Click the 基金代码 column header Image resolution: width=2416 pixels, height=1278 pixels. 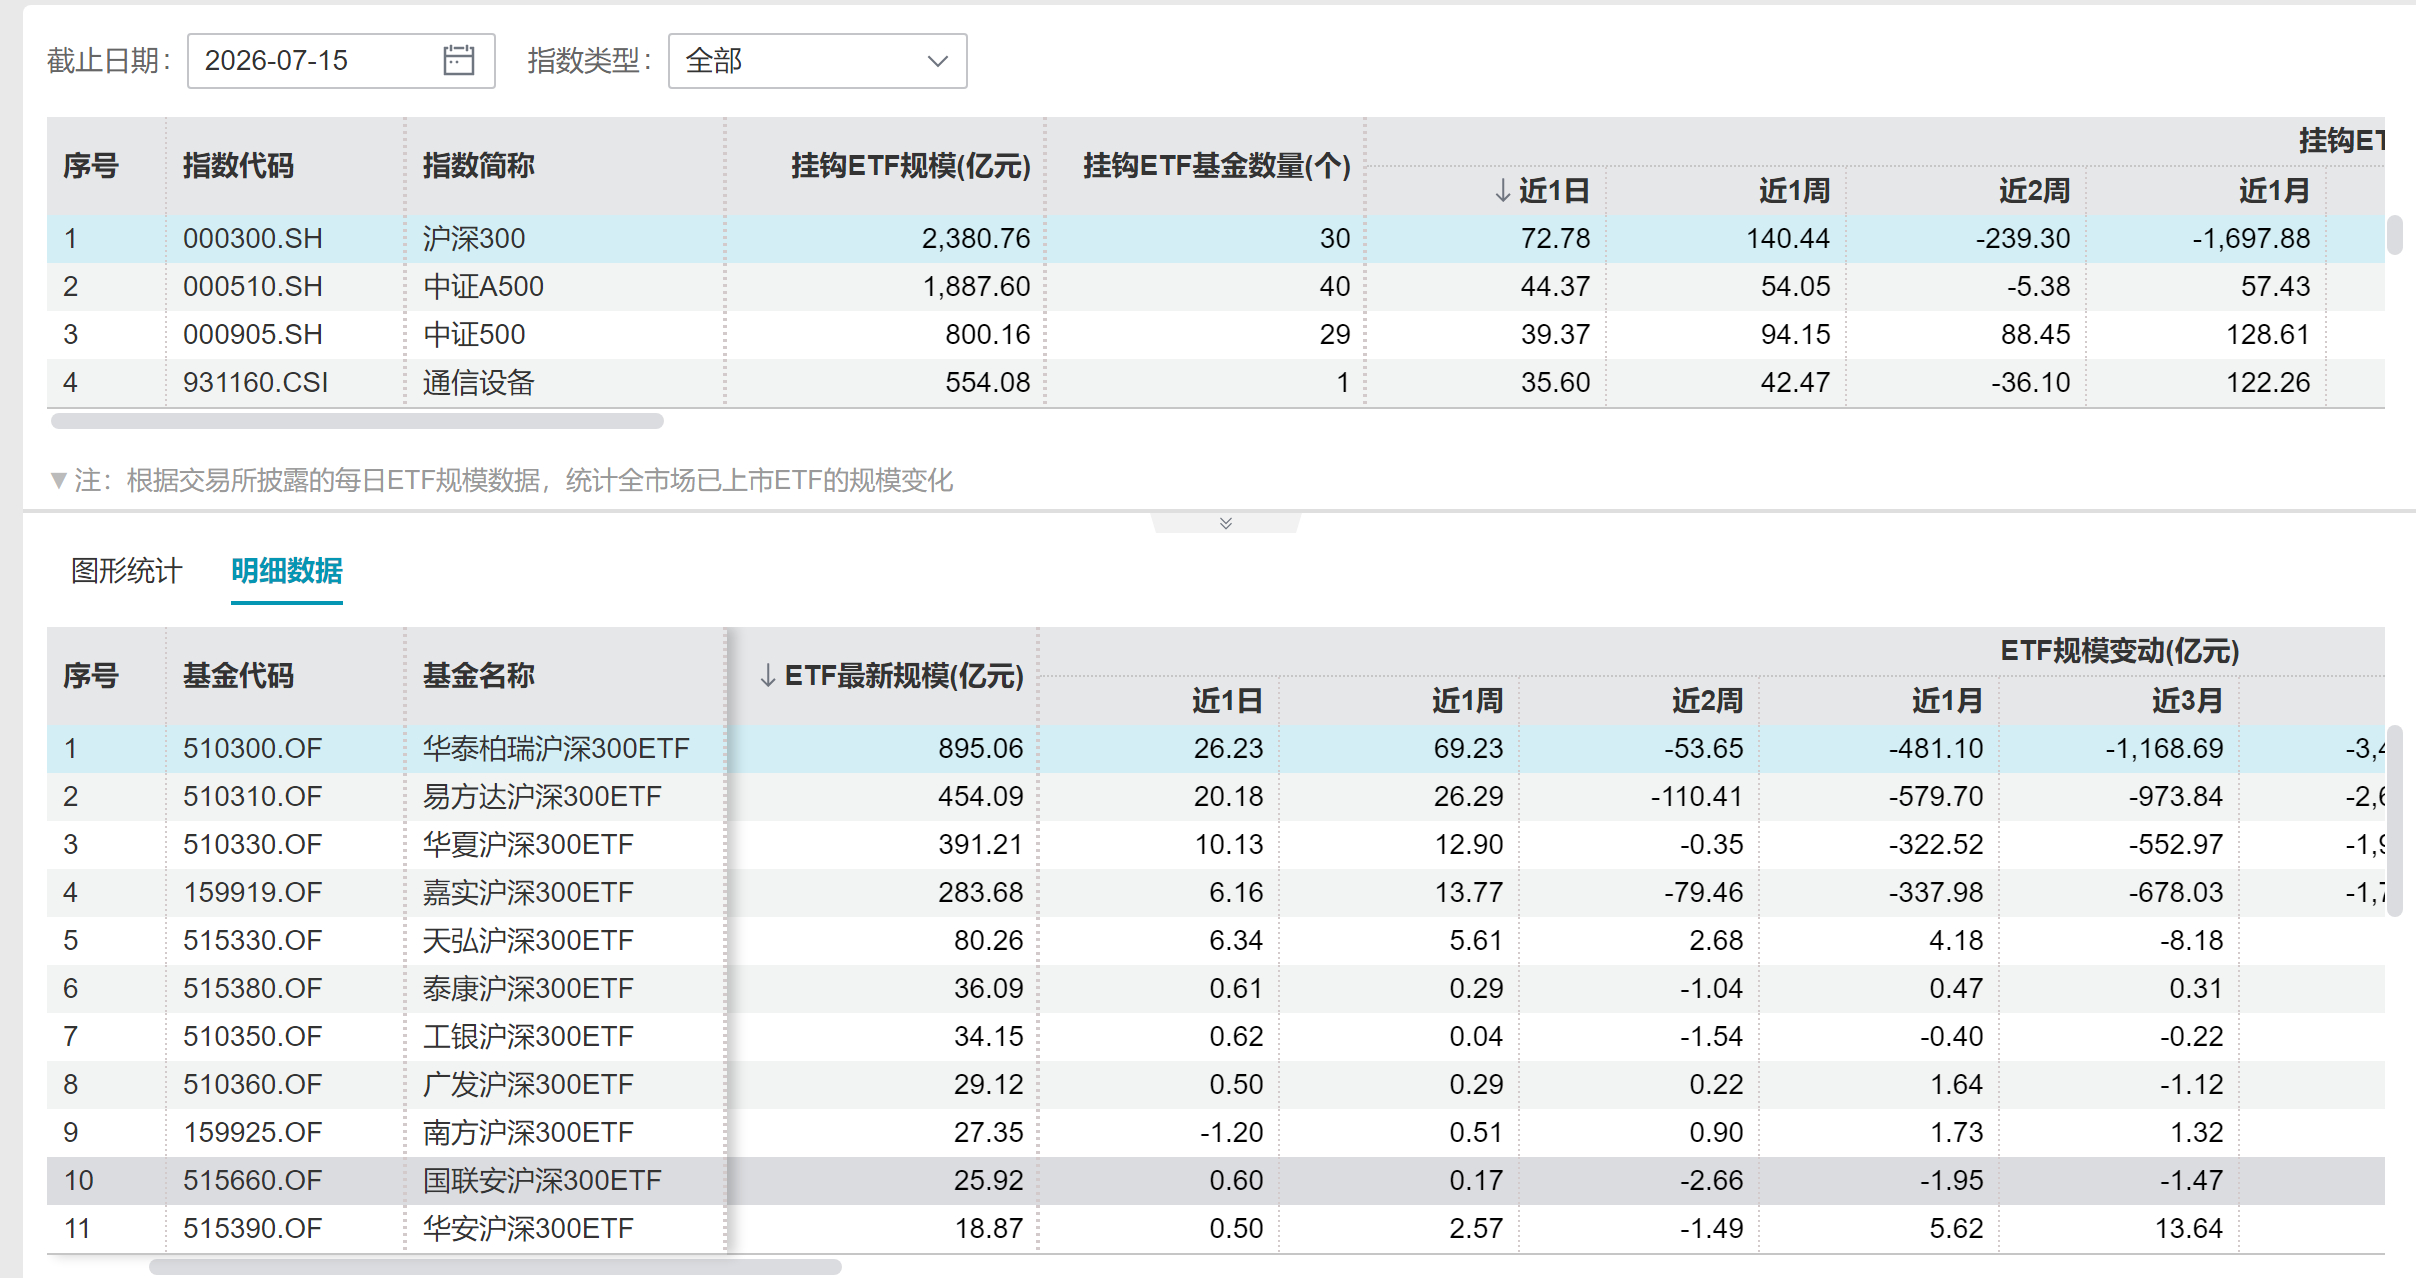pyautogui.click(x=238, y=676)
